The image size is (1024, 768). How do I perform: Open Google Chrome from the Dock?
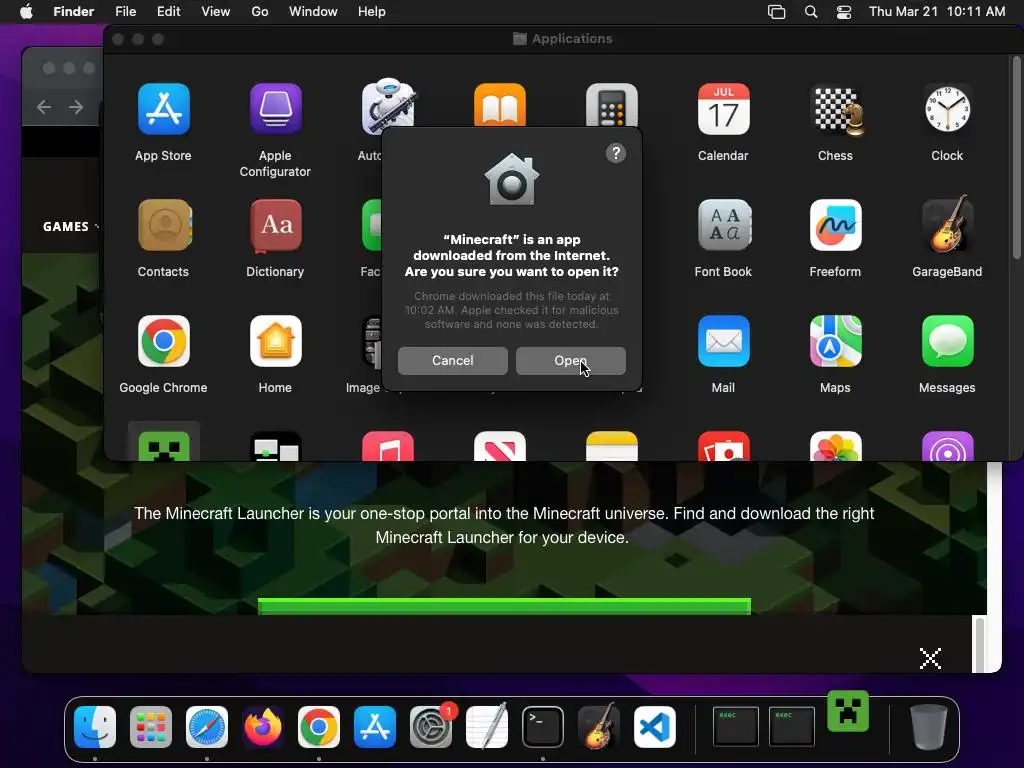[x=319, y=727]
